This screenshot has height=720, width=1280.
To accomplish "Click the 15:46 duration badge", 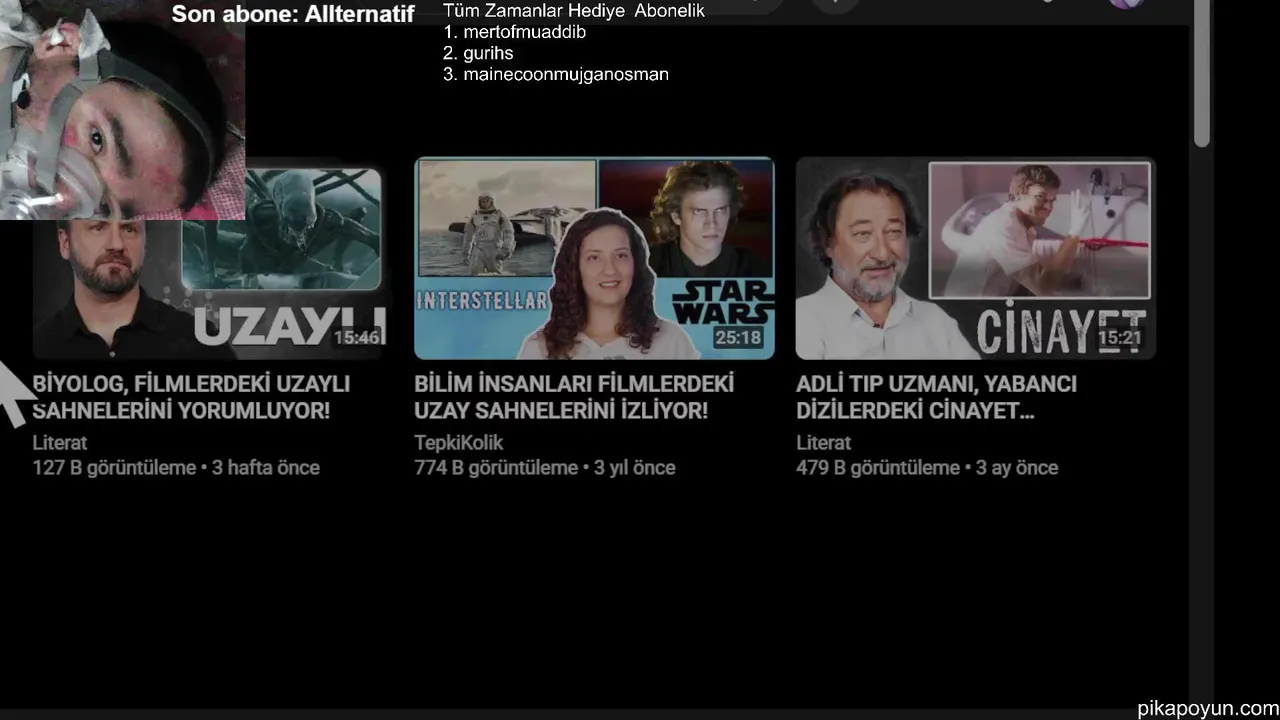I will coord(357,338).
